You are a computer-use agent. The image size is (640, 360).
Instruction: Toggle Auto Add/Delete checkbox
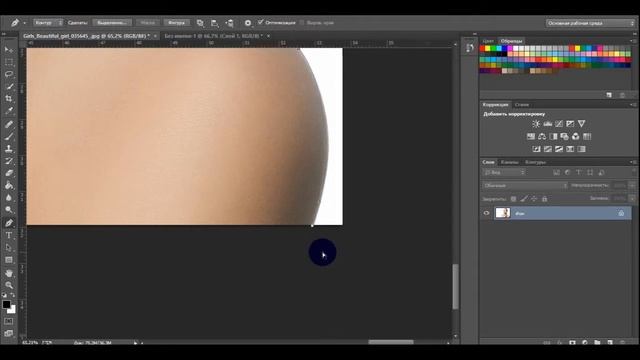click(x=261, y=22)
